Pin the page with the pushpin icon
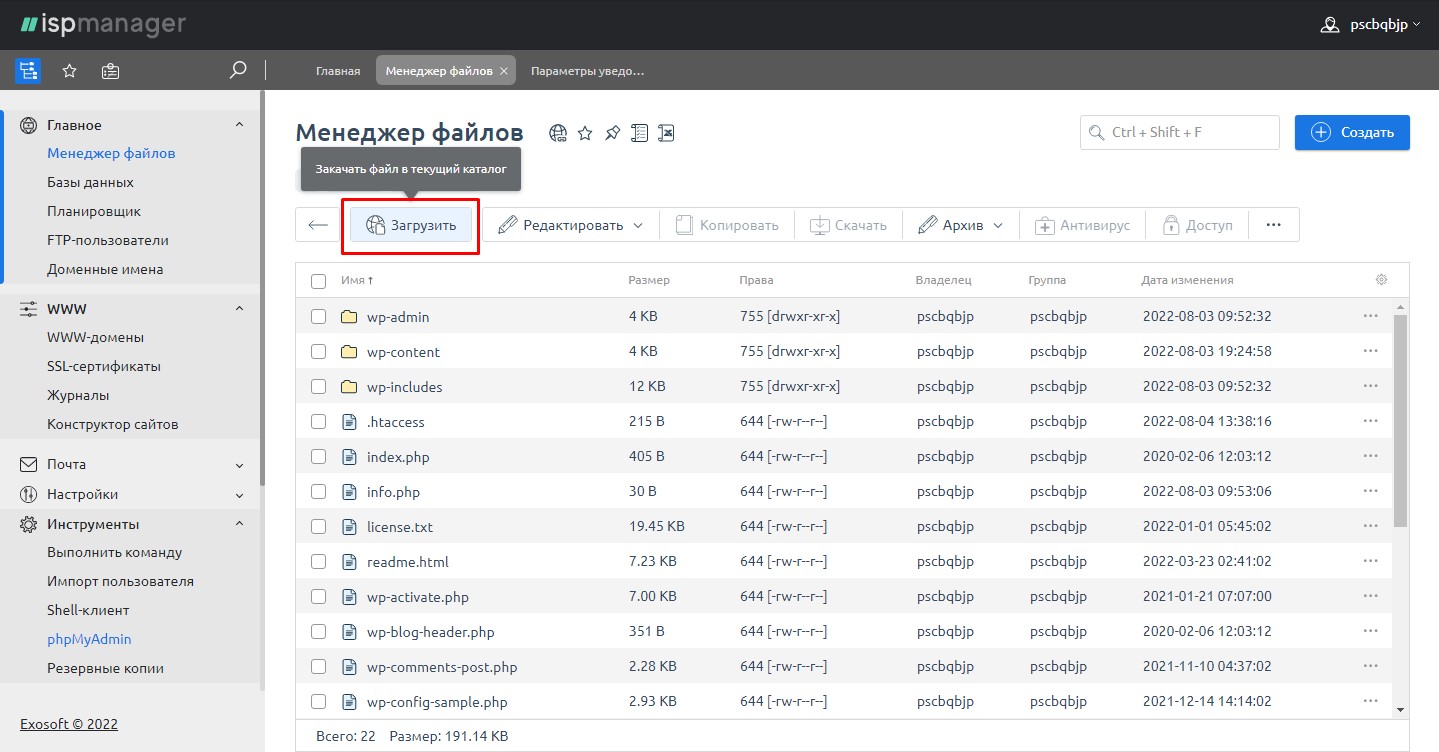This screenshot has height=752, width=1439. point(612,133)
